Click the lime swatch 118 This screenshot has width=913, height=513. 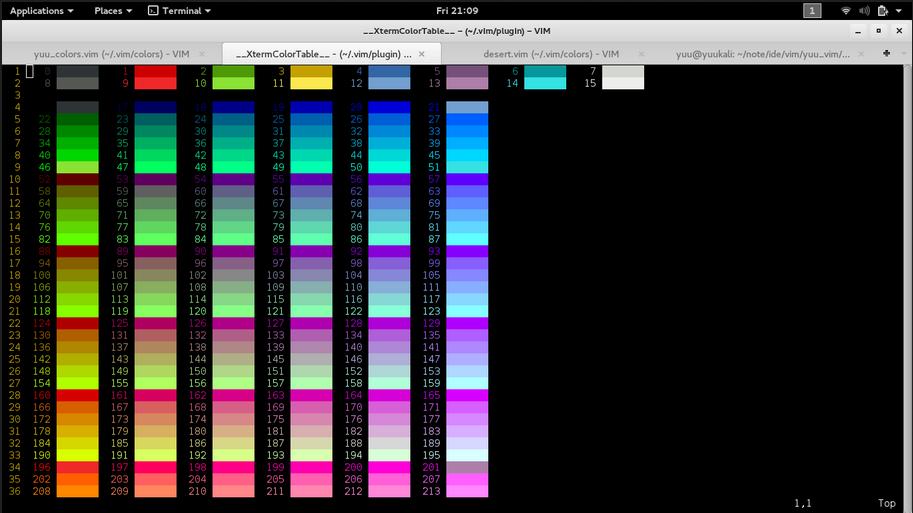tap(77, 311)
